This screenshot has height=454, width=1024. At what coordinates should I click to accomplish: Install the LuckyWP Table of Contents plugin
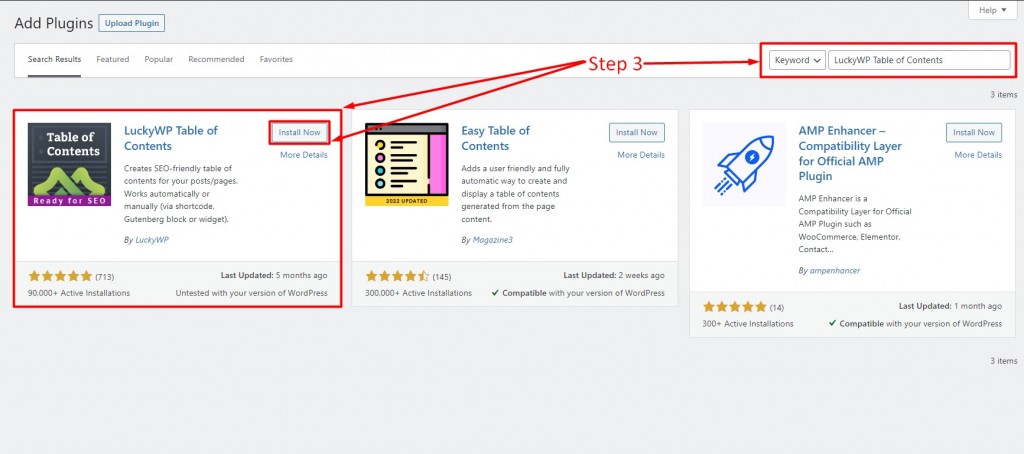tap(300, 133)
